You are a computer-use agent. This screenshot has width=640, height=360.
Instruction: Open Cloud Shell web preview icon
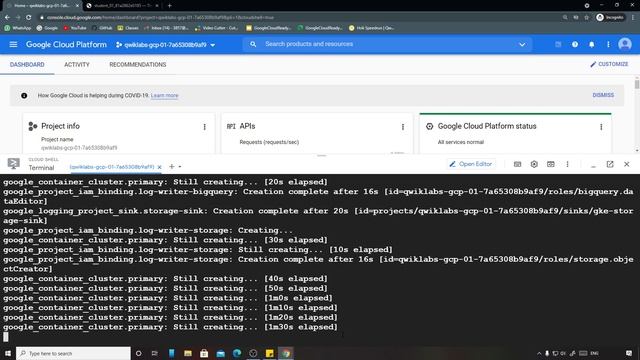551,164
